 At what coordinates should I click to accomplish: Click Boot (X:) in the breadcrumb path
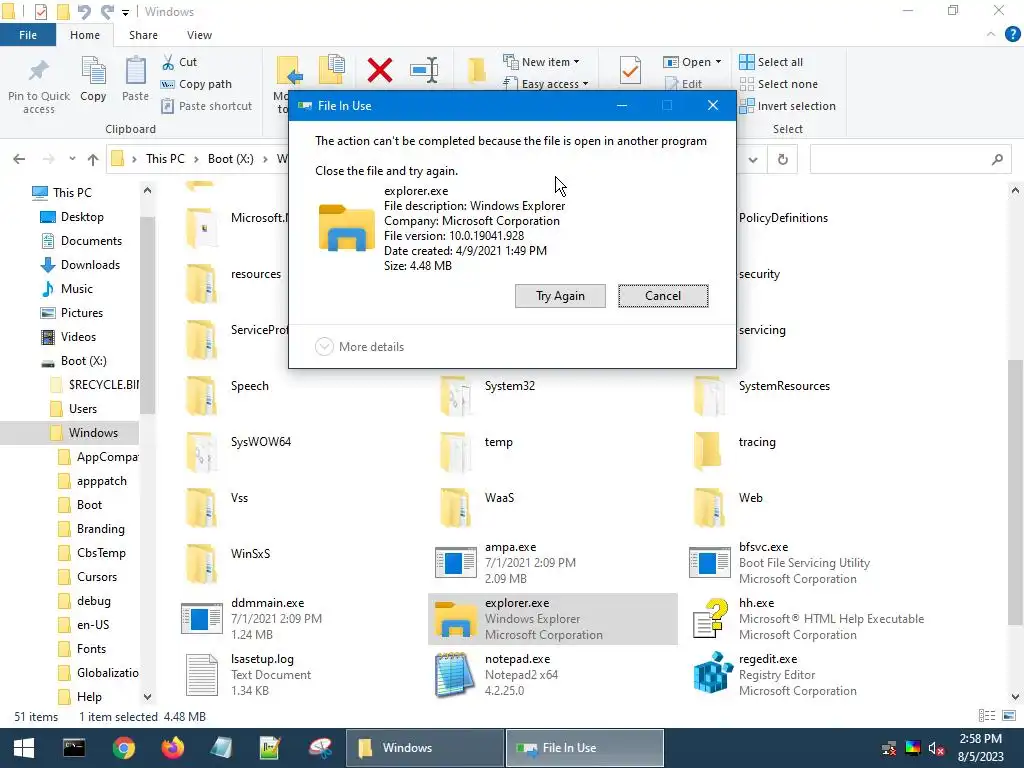(231, 159)
